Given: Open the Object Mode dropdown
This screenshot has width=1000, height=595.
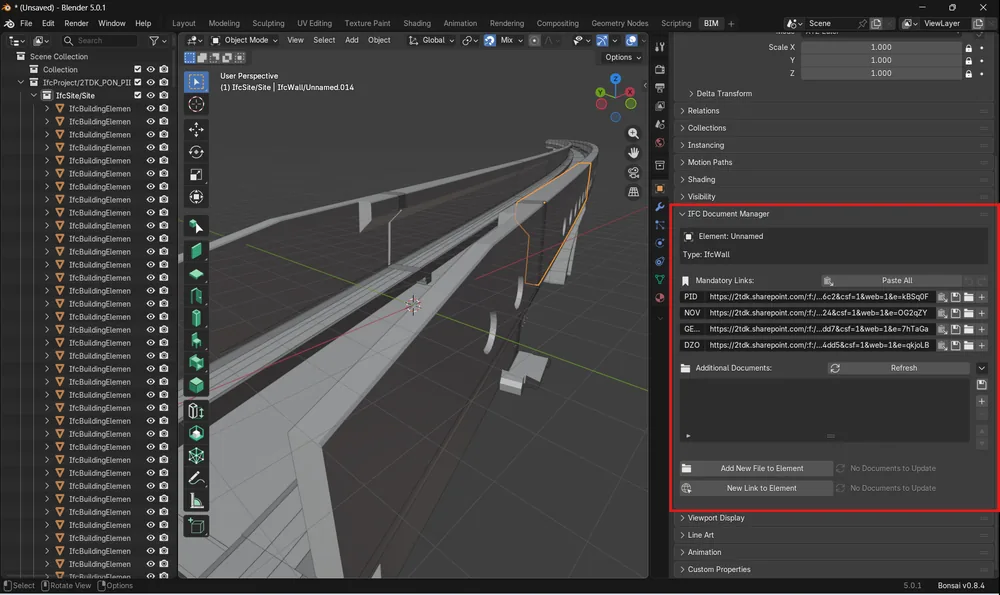Looking at the screenshot, I should tap(245, 40).
